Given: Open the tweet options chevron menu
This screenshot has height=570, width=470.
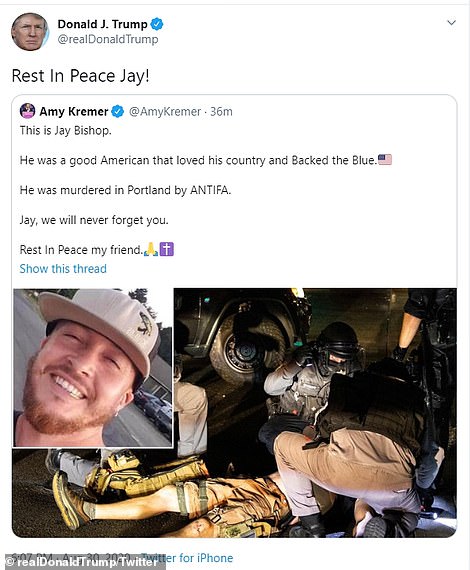Looking at the screenshot, I should (451, 23).
